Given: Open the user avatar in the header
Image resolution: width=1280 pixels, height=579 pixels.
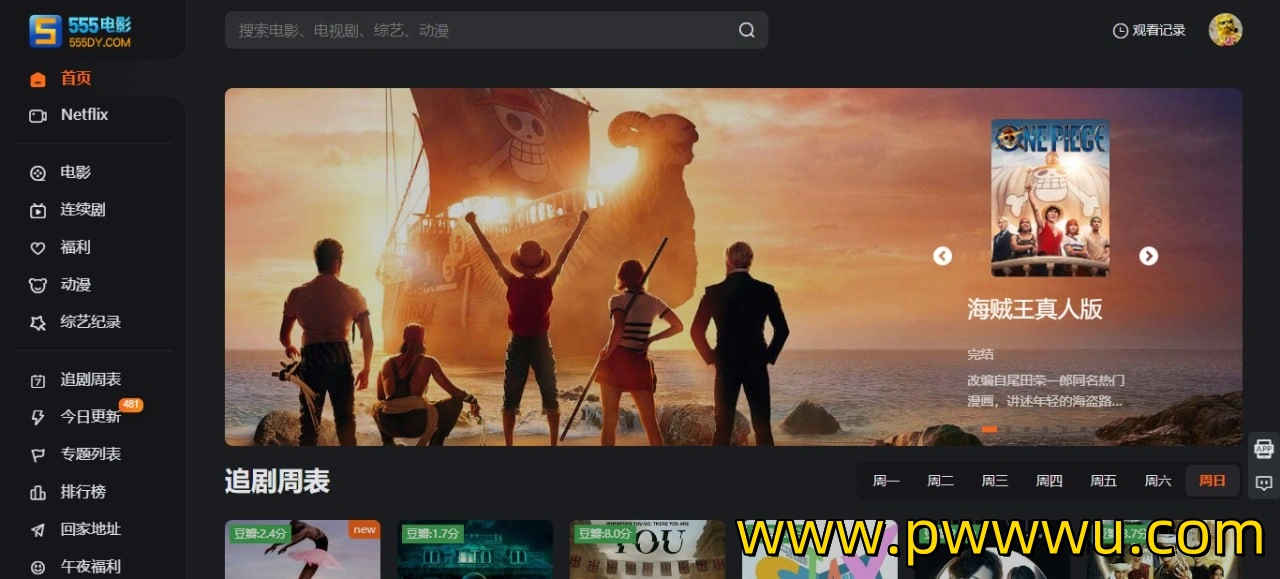Looking at the screenshot, I should [x=1225, y=30].
